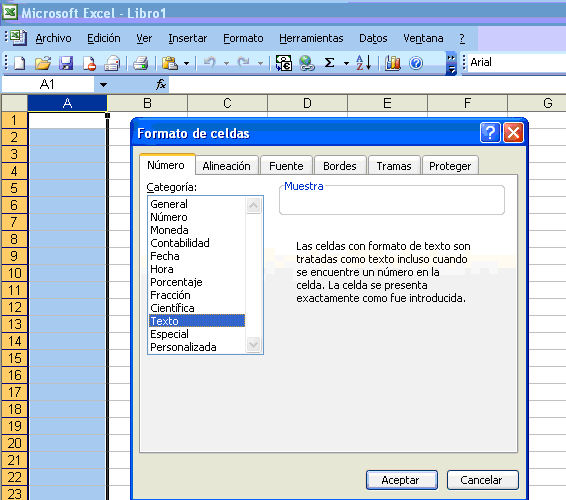Click the Excel icon in title bar
Screen dimensions: 566x500
10,12
